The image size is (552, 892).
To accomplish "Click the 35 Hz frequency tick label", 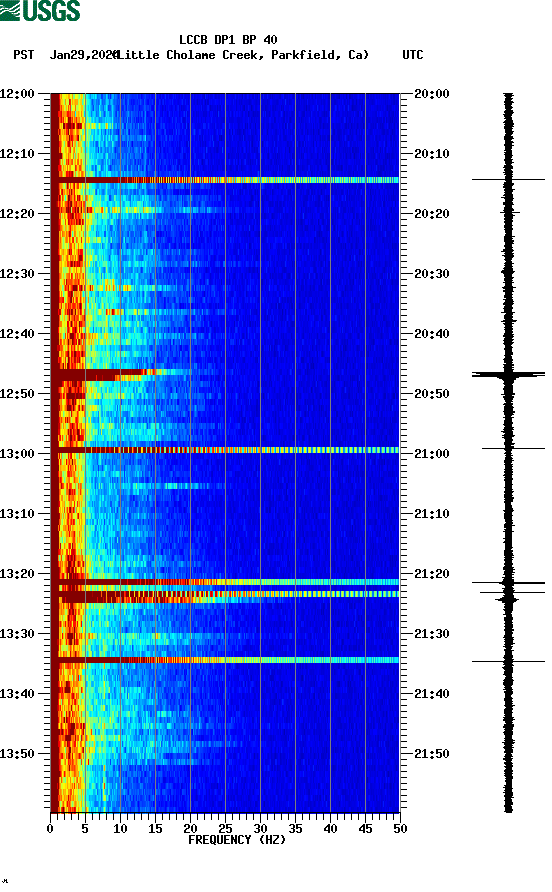I will [295, 829].
